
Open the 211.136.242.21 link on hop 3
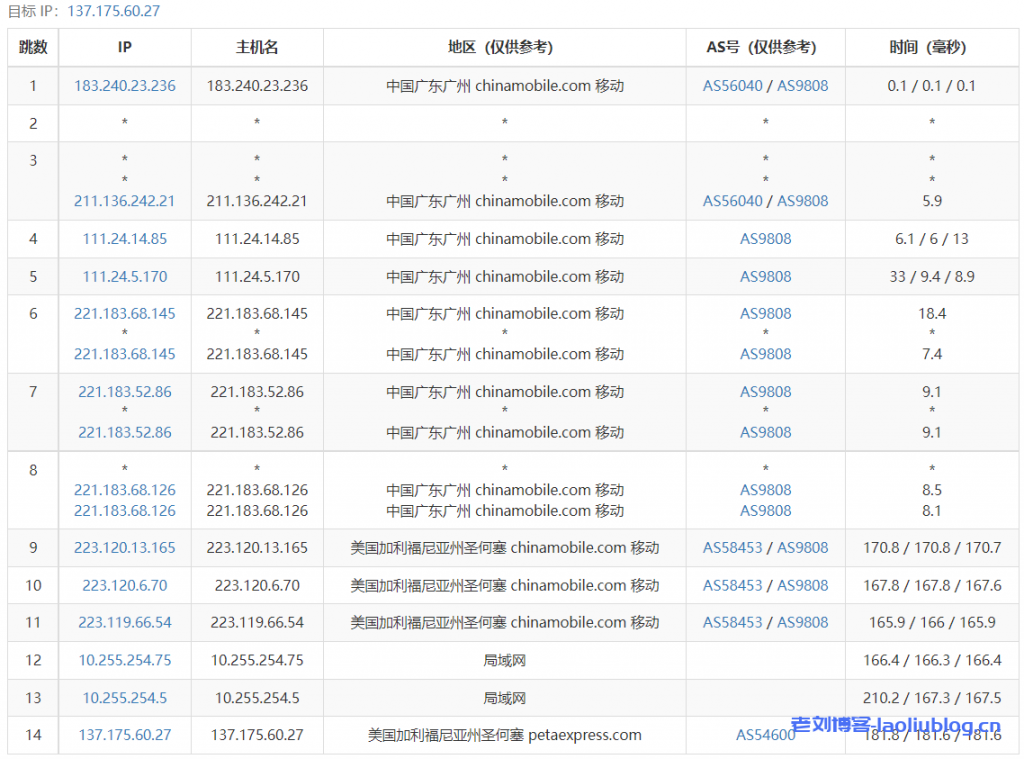124,200
